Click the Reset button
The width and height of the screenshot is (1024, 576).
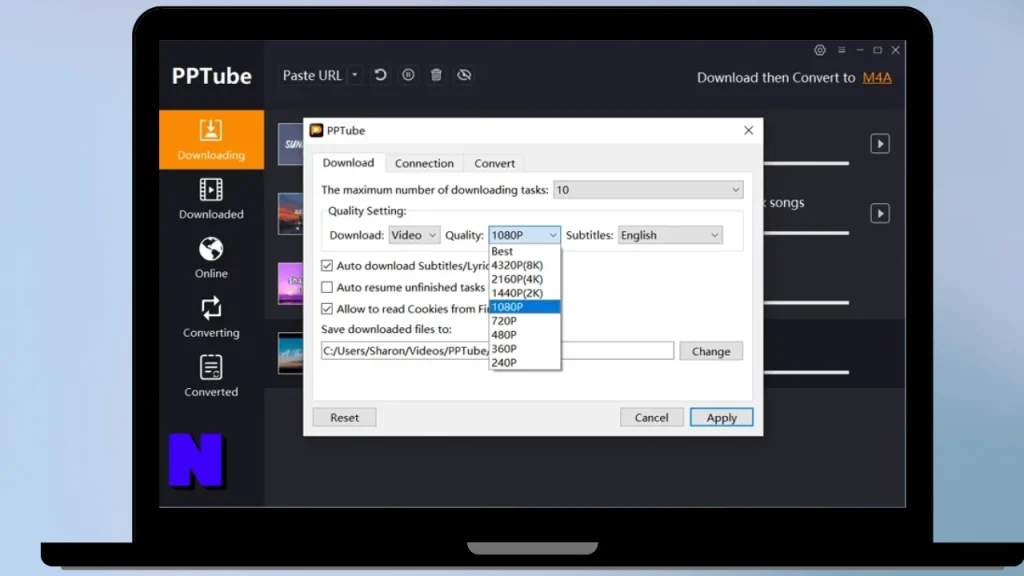point(344,417)
